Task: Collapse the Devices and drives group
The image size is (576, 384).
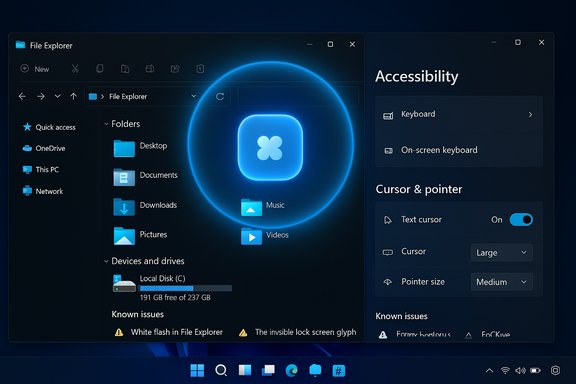Action: (106, 261)
